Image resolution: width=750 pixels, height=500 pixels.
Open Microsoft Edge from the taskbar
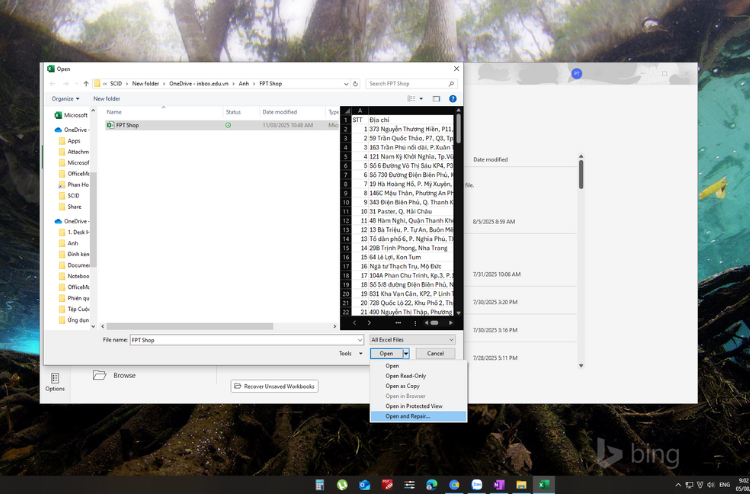431,485
